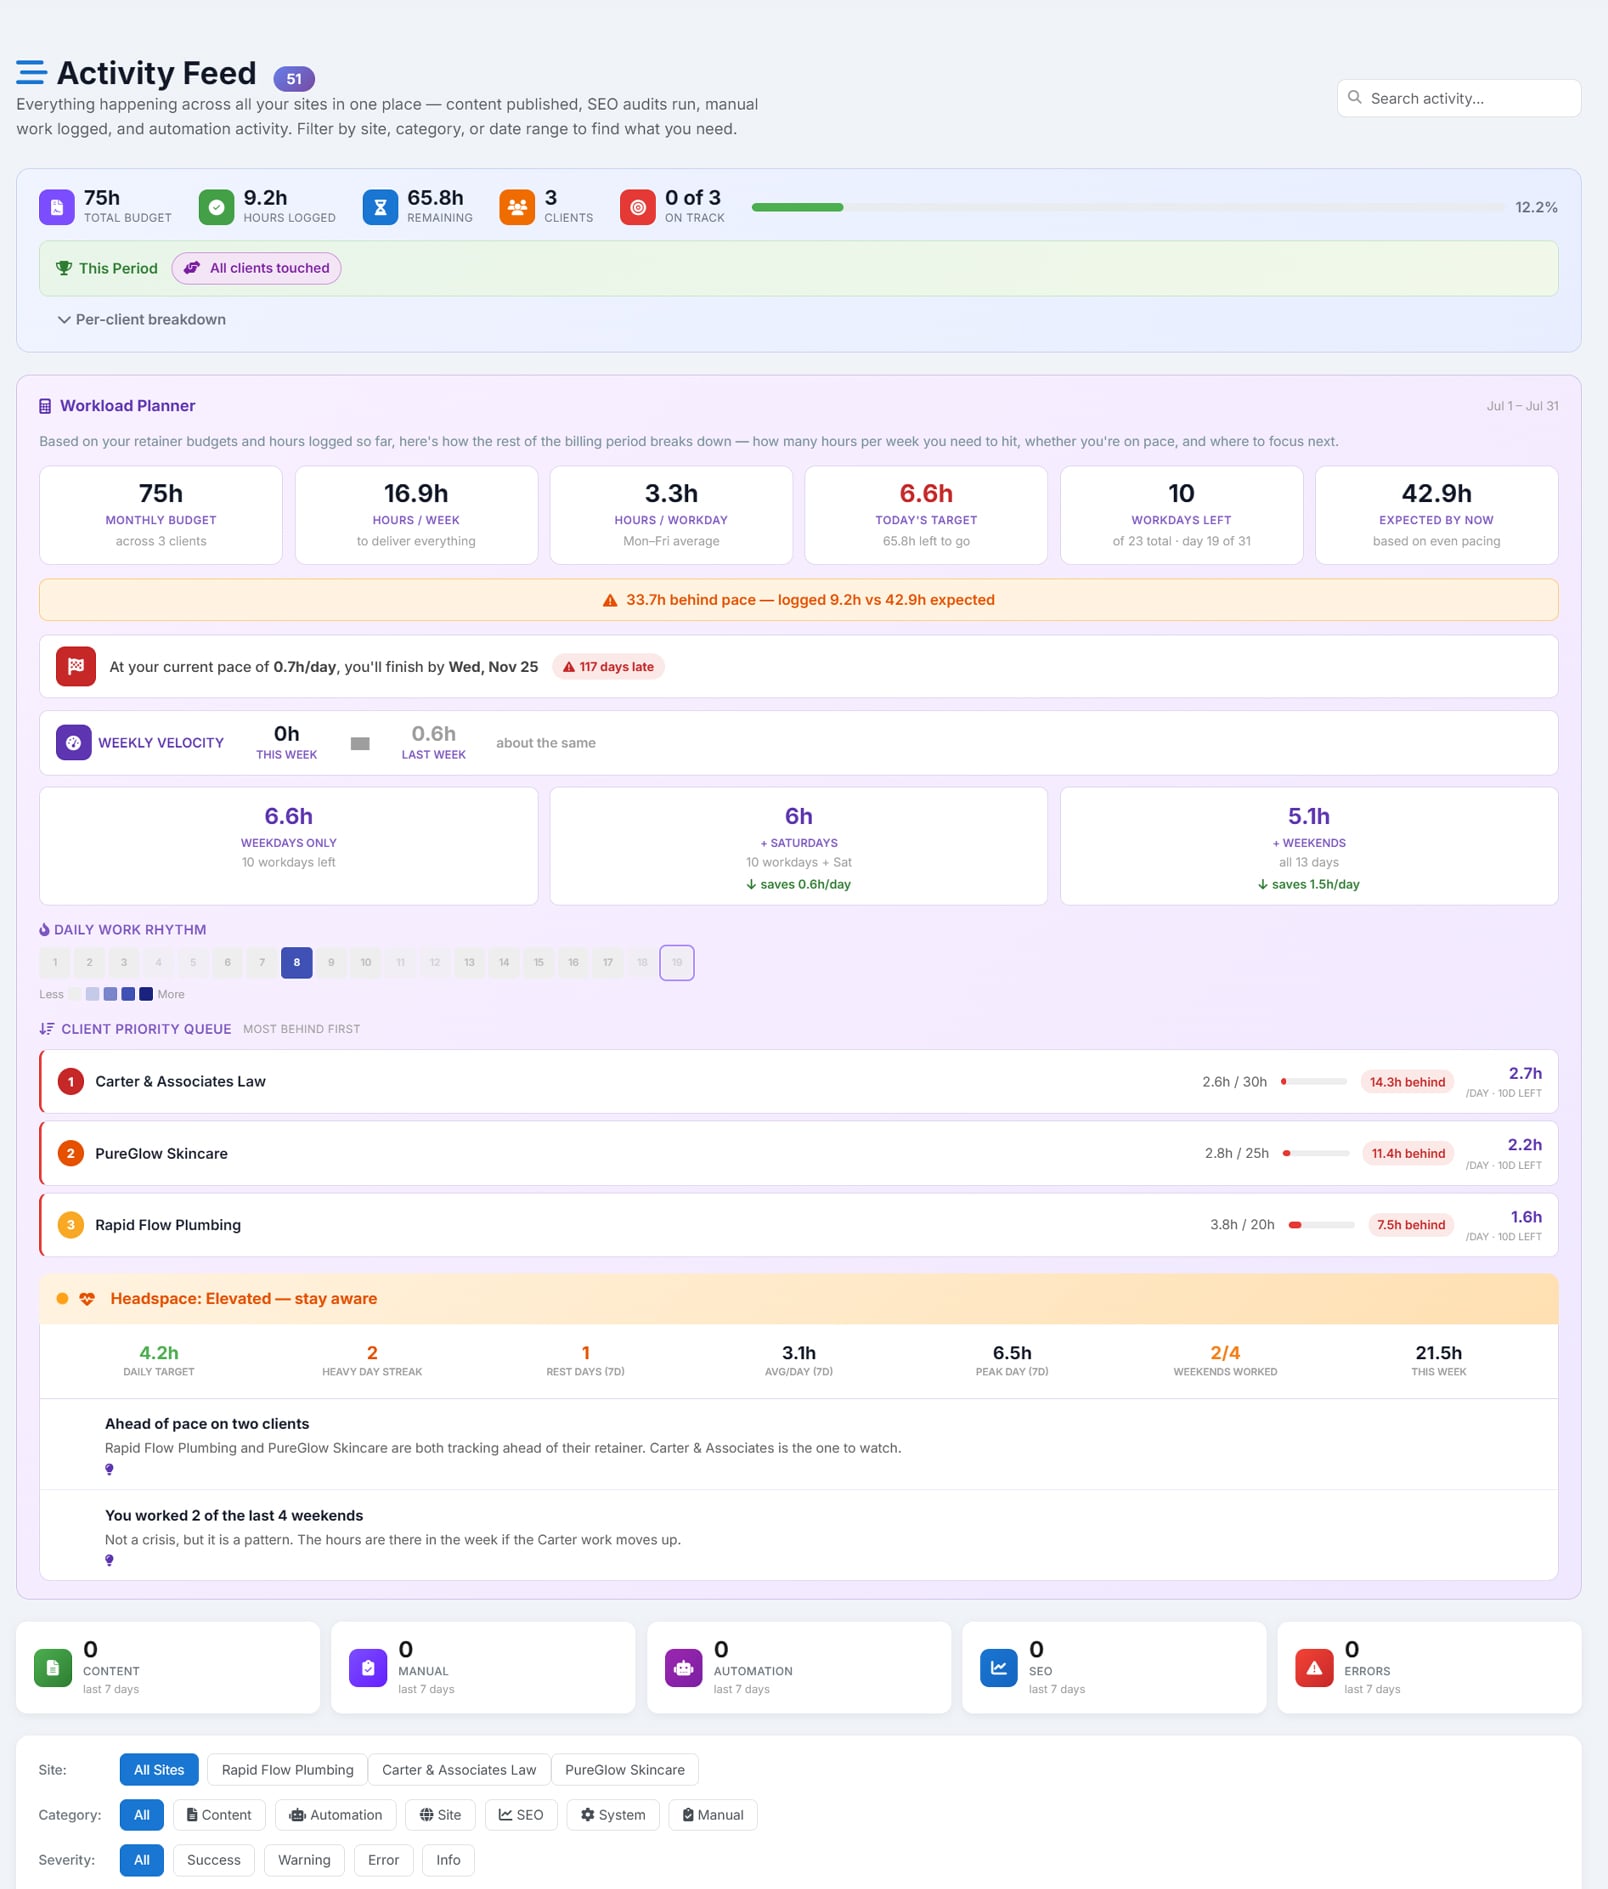Viewport: 1608px width, 1889px height.
Task: Click Rapid Flow Plumbing 3.8h / 20h progress bar
Action: tap(1322, 1225)
